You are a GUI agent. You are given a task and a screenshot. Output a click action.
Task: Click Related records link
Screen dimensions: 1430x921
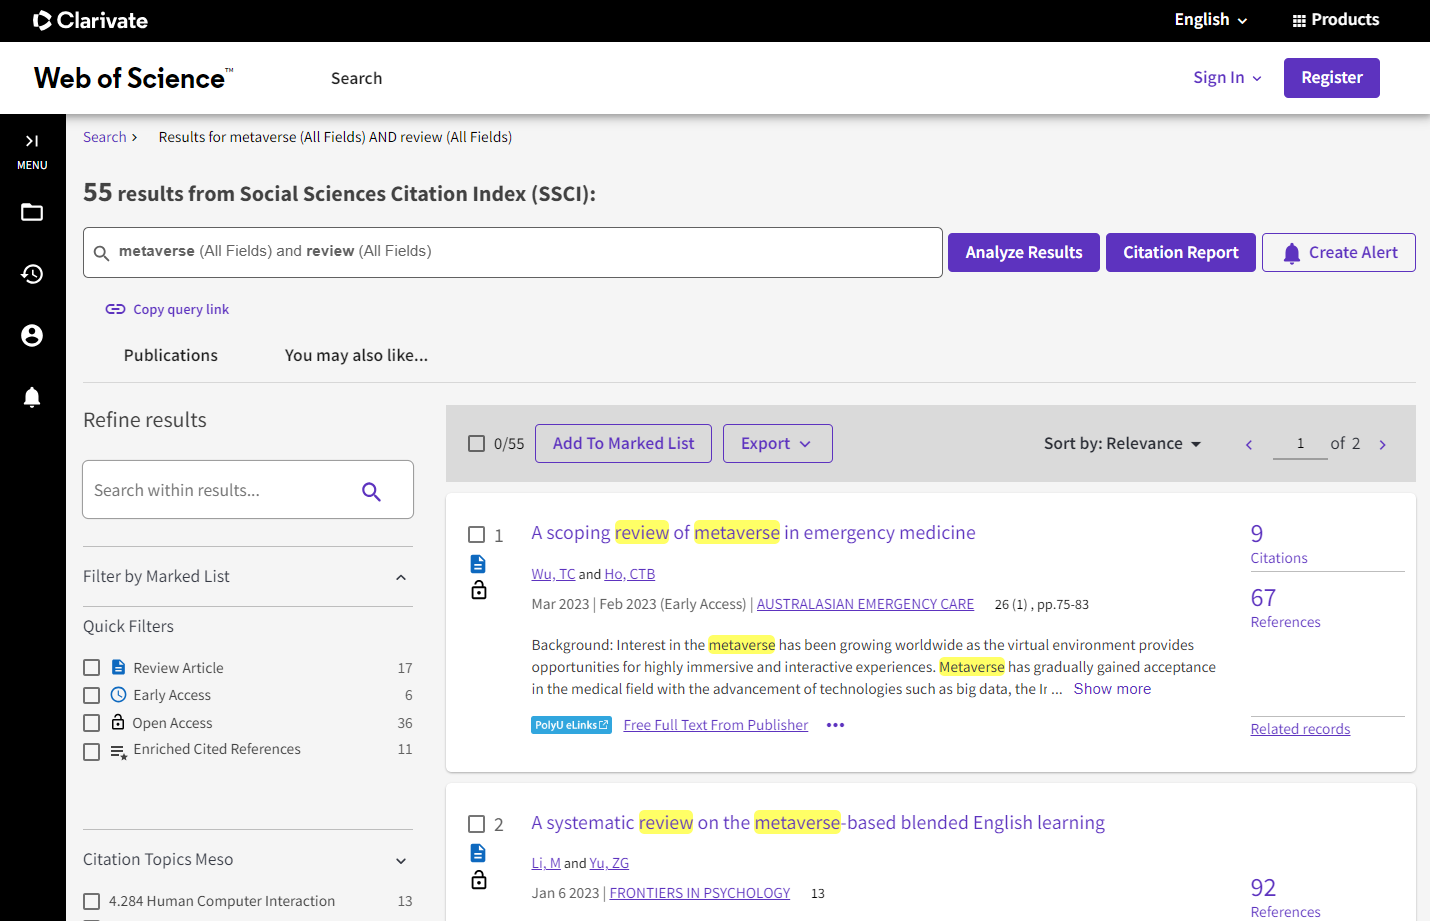(1300, 729)
